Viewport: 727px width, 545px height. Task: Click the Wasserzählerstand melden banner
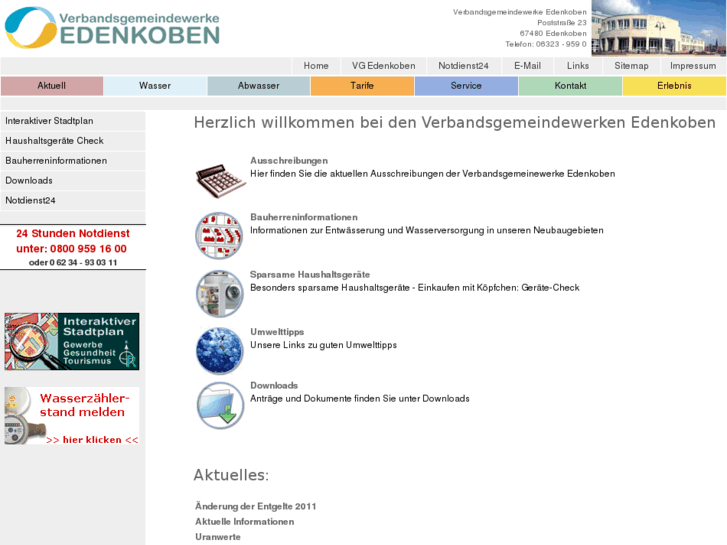[72, 416]
